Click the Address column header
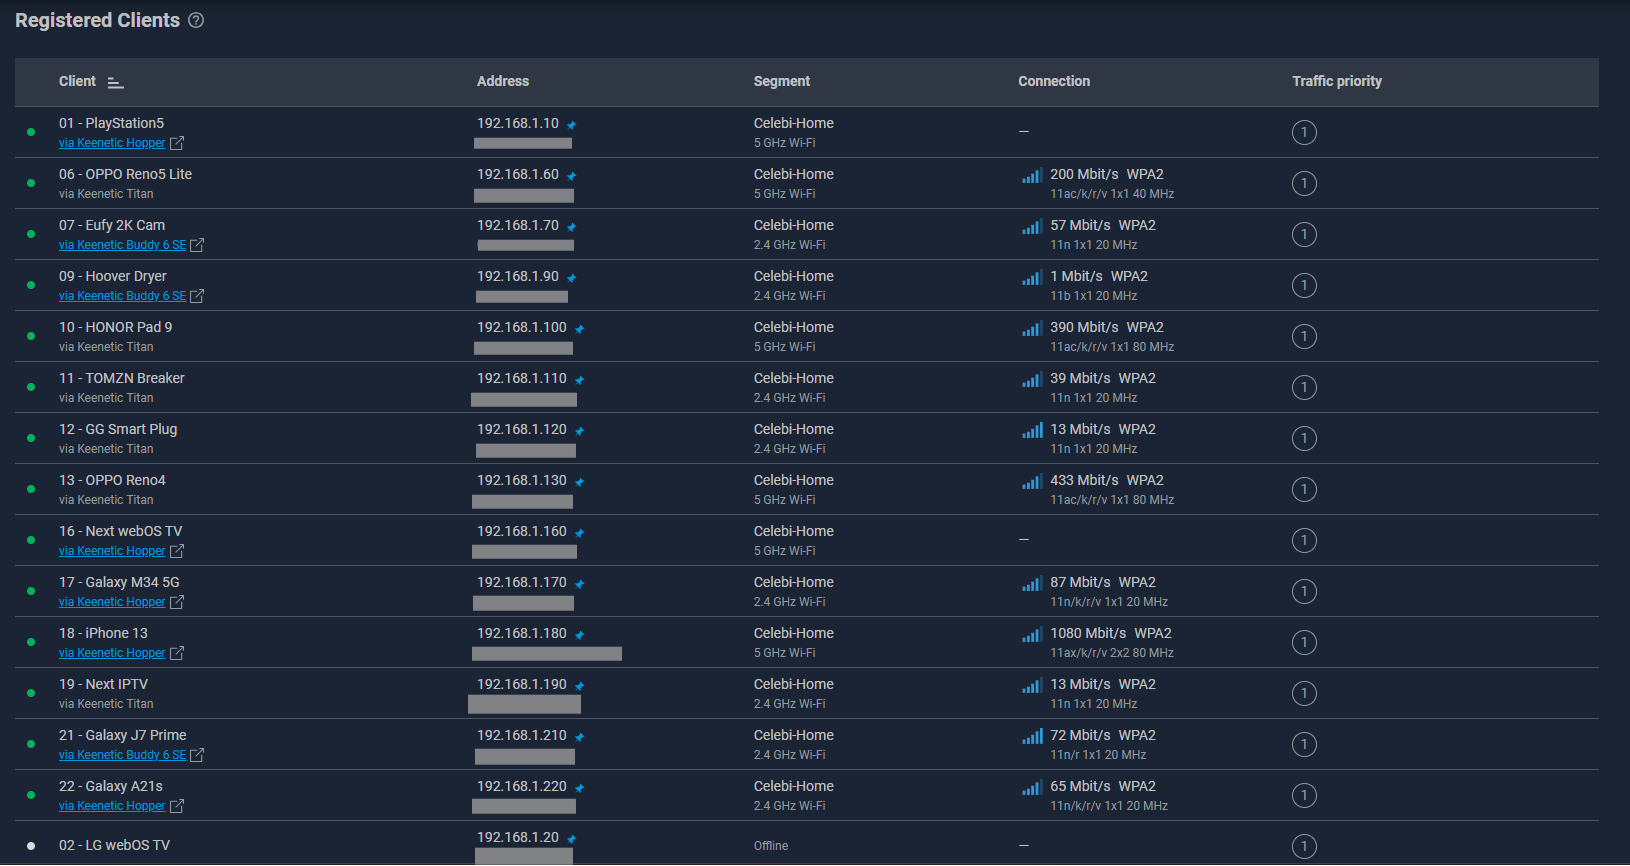 coord(503,81)
